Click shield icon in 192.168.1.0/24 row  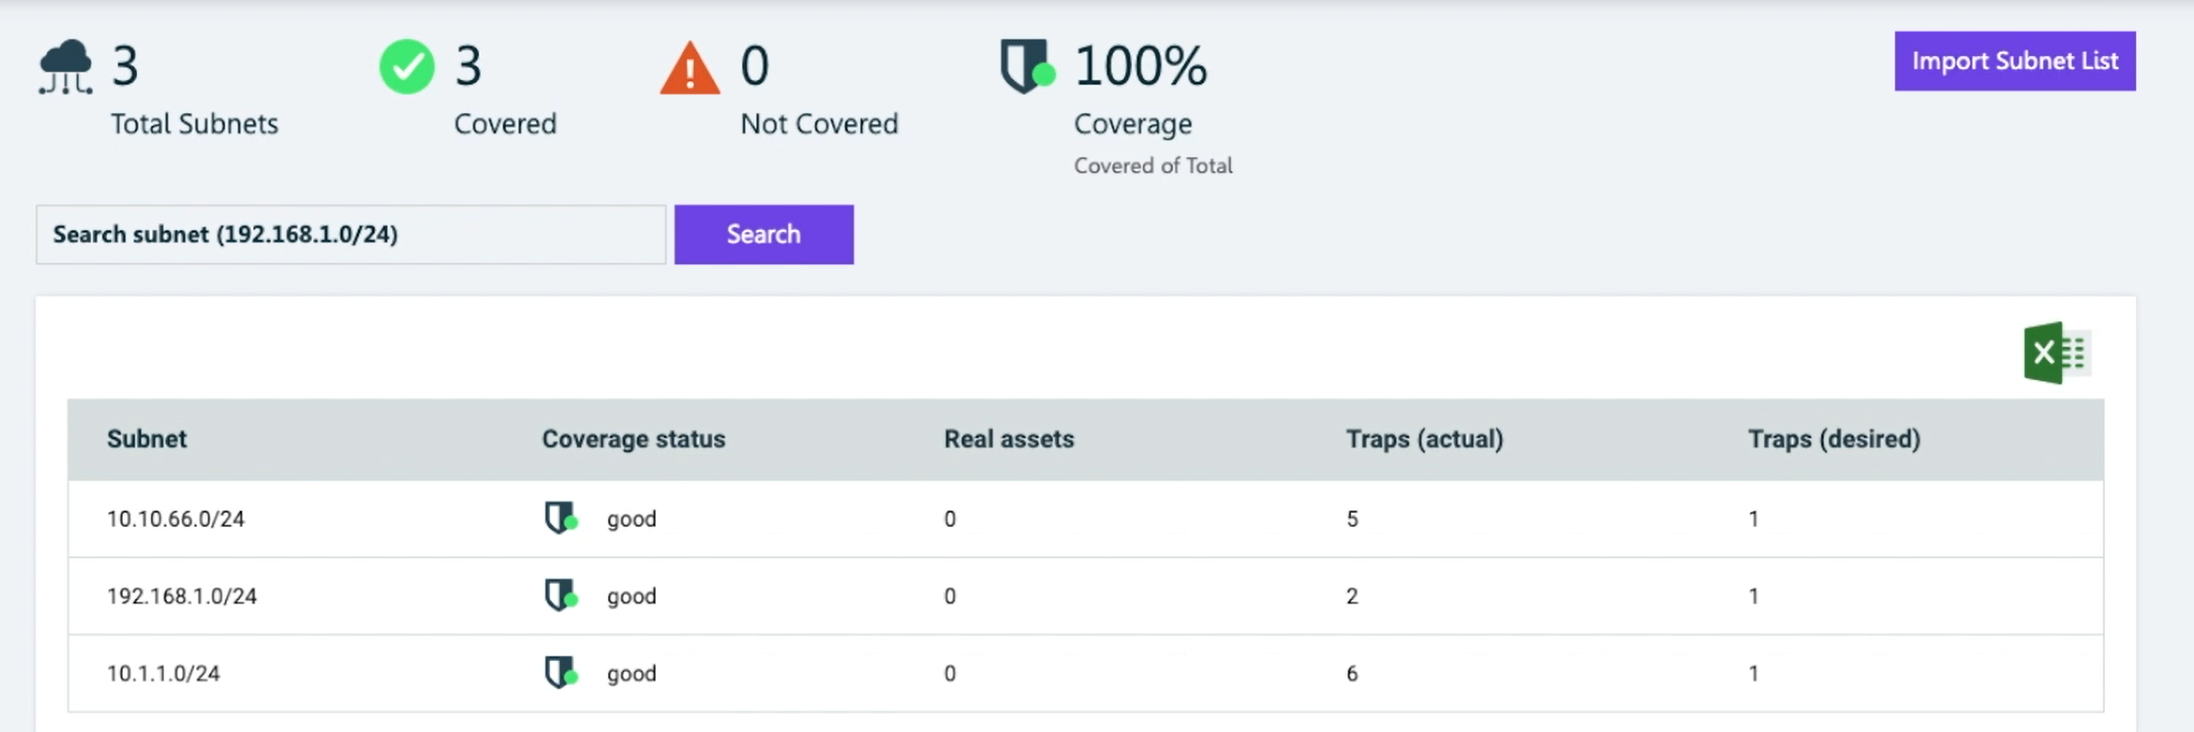pos(561,595)
